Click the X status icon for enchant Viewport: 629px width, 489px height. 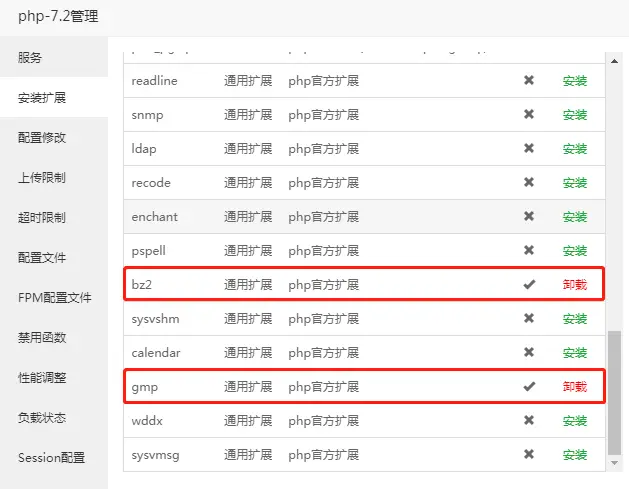tap(529, 217)
